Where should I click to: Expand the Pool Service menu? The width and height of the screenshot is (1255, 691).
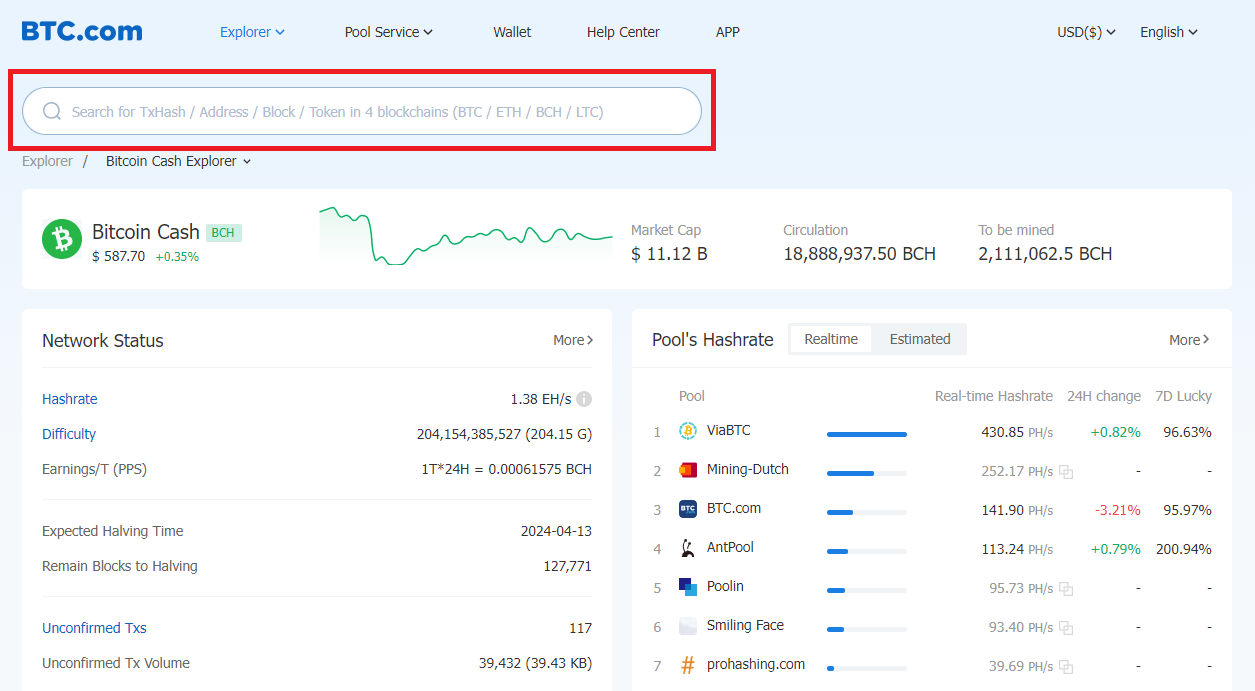(x=388, y=32)
